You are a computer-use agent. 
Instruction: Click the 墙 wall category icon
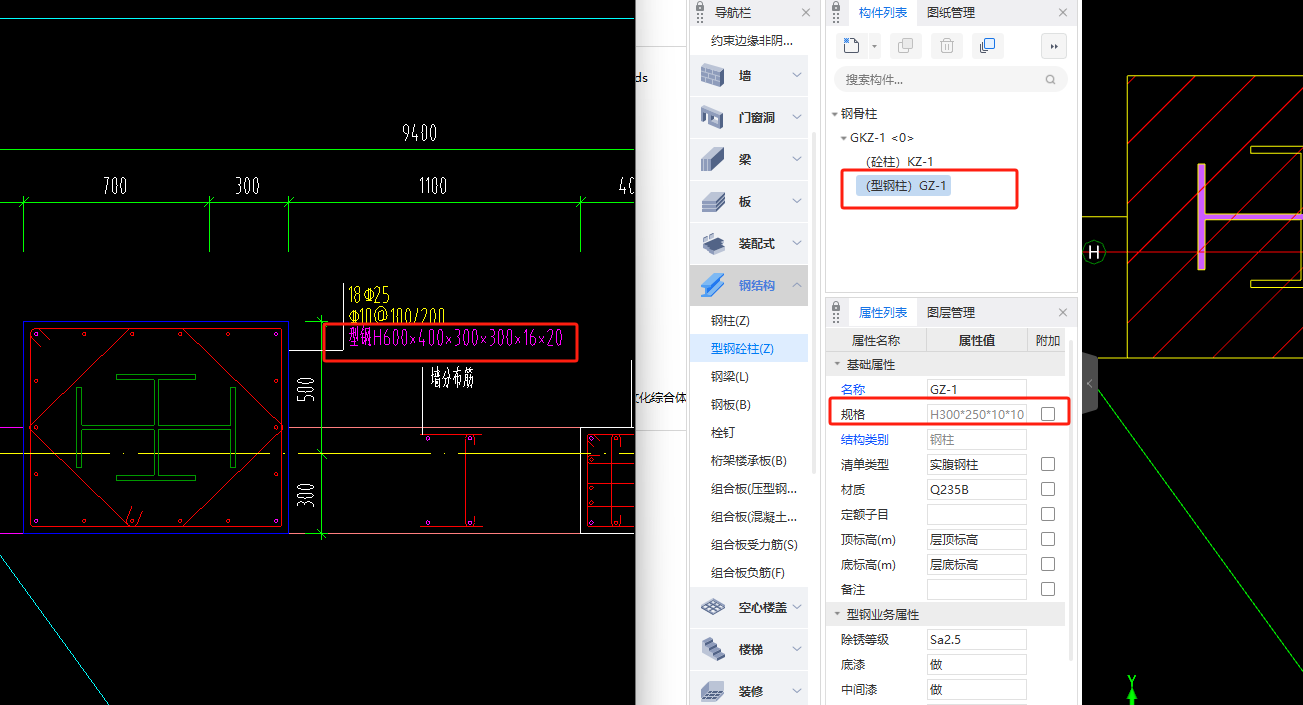pyautogui.click(x=712, y=75)
